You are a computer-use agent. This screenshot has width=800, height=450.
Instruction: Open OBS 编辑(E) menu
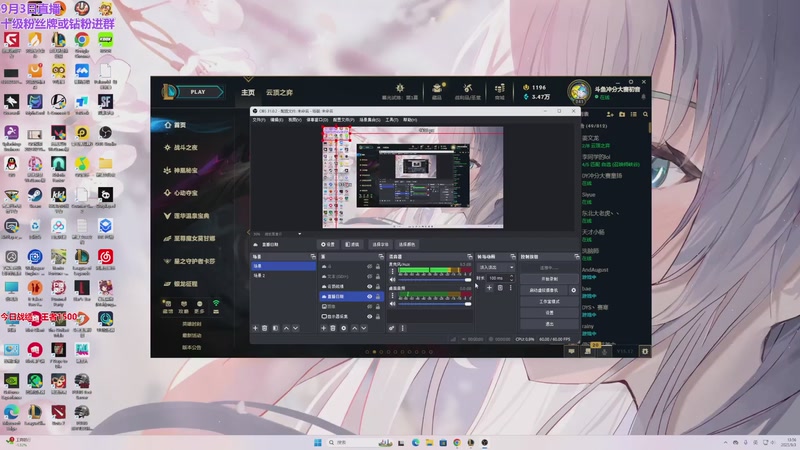click(277, 120)
